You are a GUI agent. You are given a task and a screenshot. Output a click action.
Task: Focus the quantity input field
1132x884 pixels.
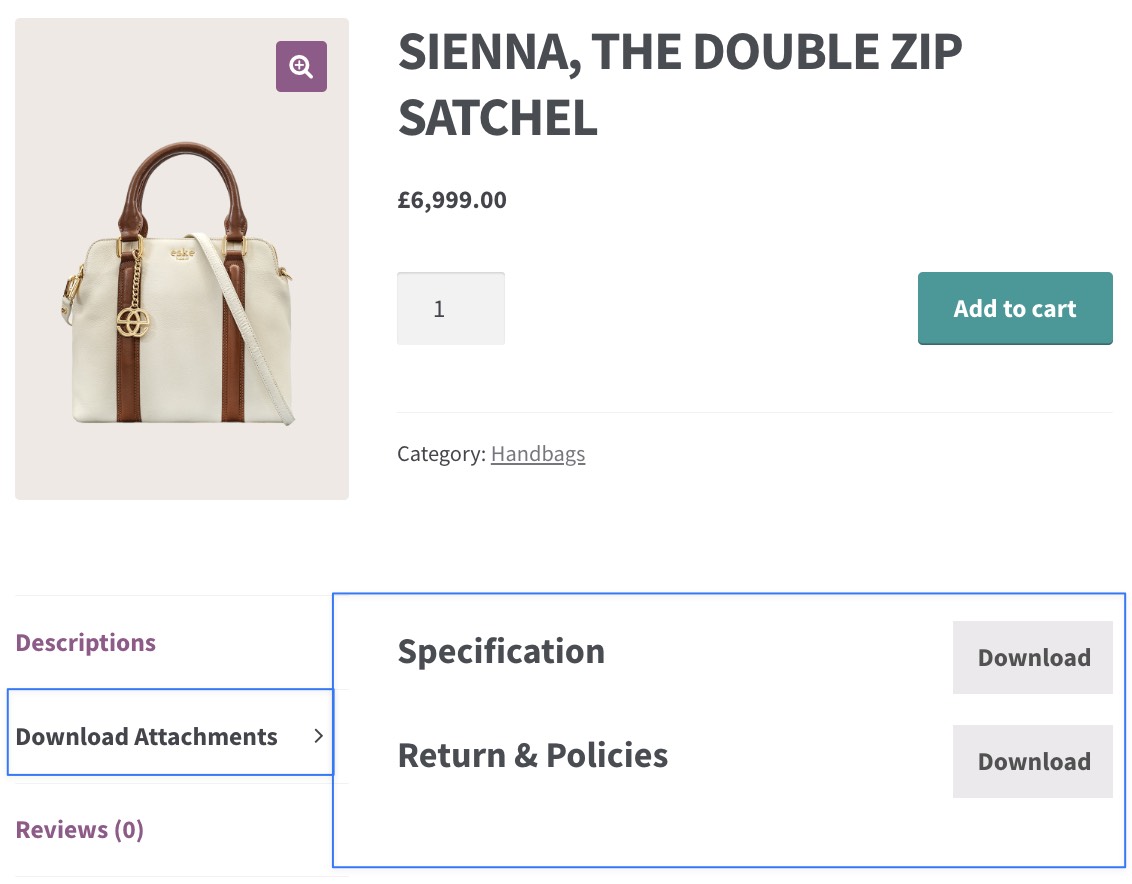pyautogui.click(x=450, y=309)
